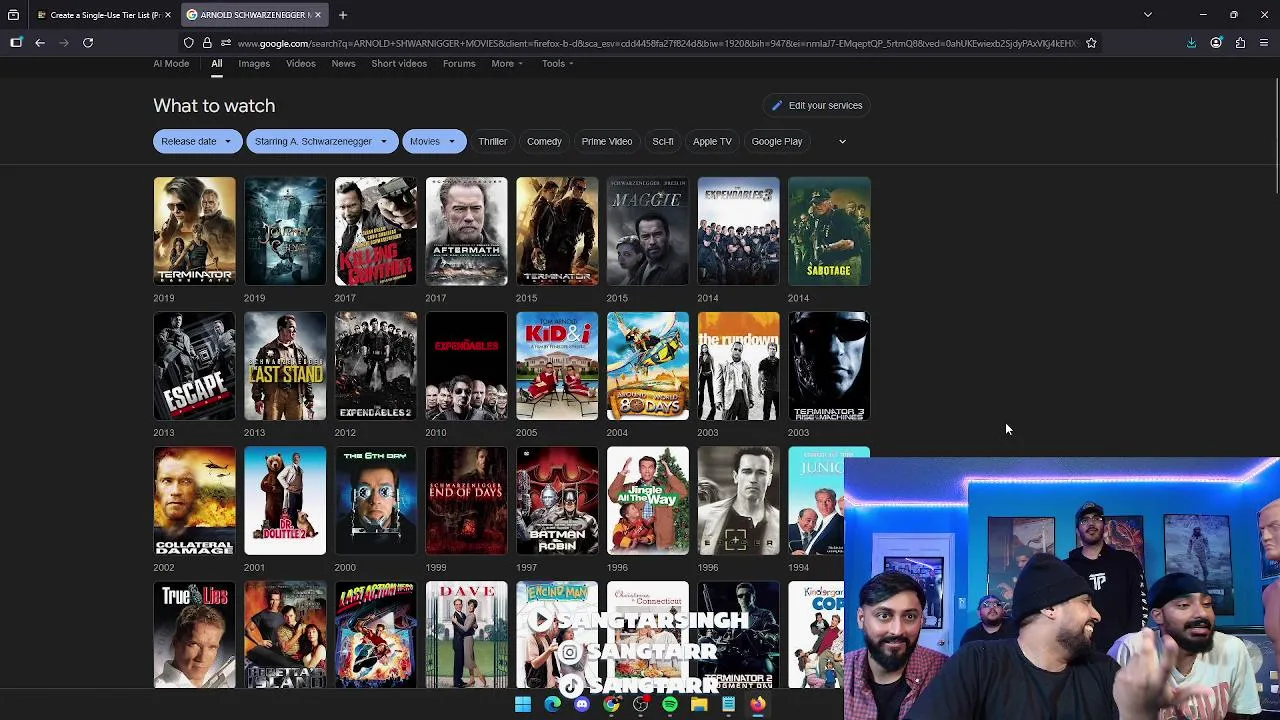This screenshot has height=720, width=1280.
Task: Switch to the AI Mode search tab
Action: tap(171, 64)
